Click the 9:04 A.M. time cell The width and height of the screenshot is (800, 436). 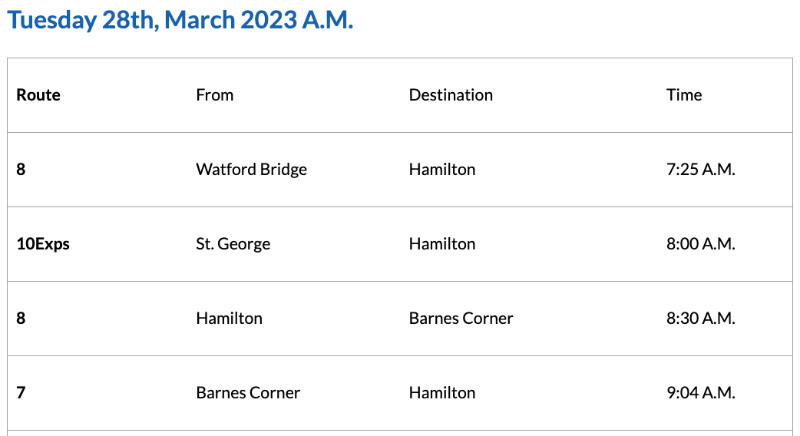click(x=700, y=393)
